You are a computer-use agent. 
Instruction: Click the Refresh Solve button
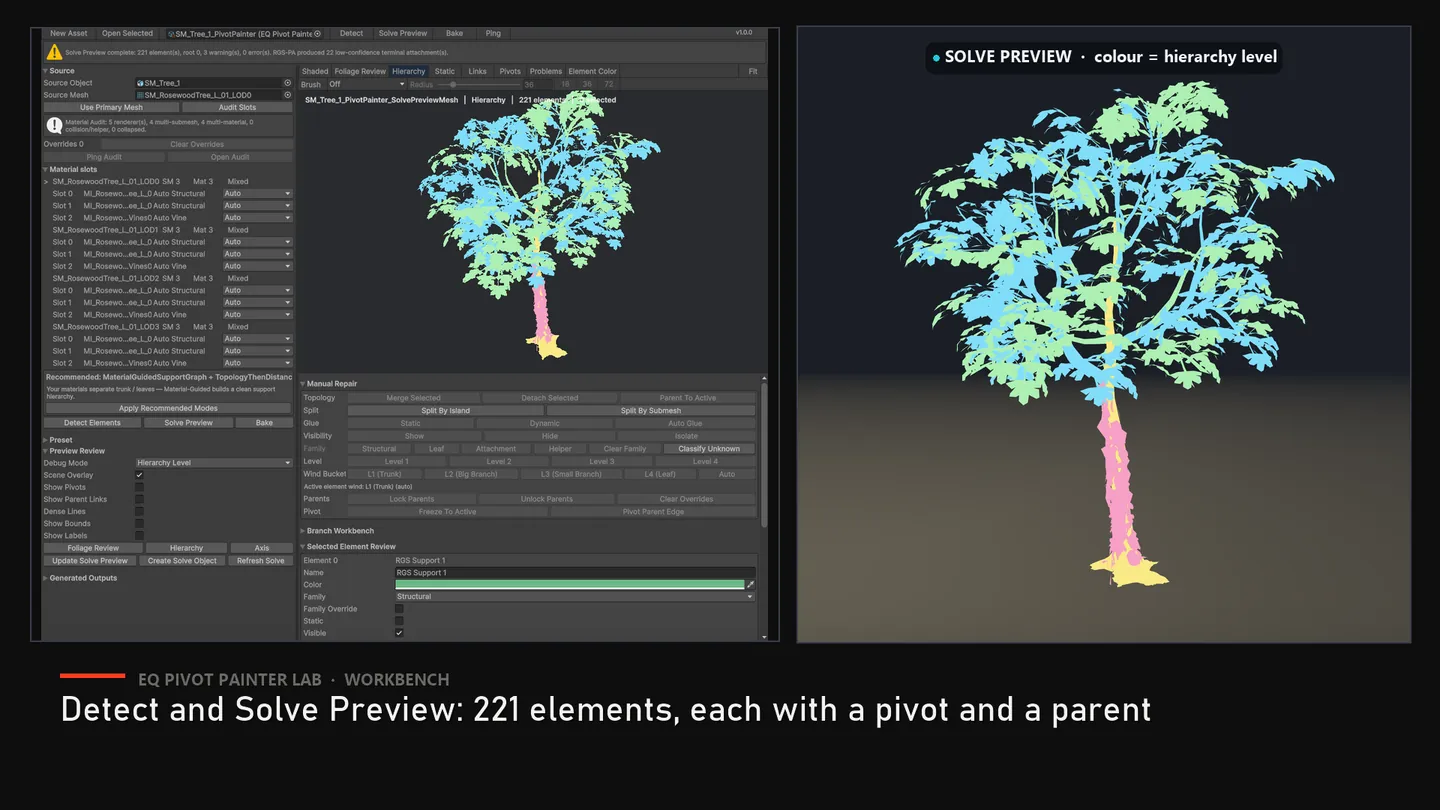260,561
